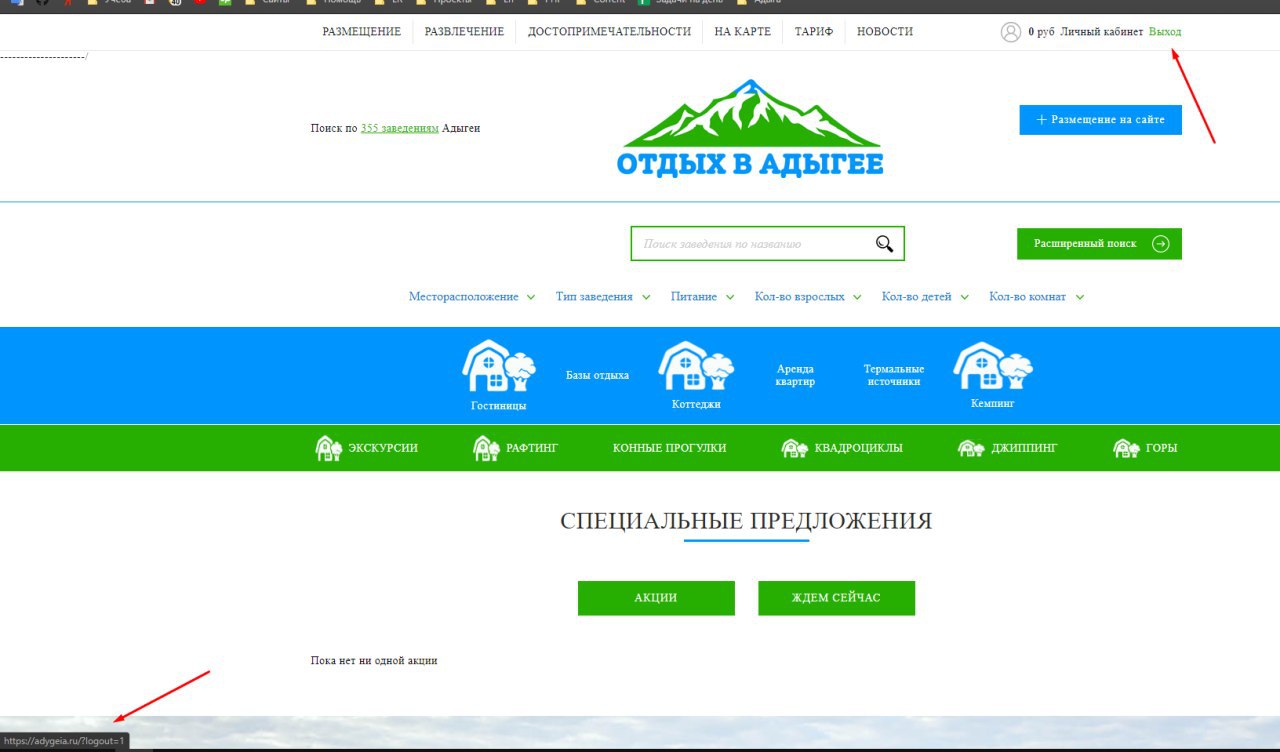The width and height of the screenshot is (1280, 752).
Task: Expand the Питание filter dropdown
Action: coord(702,297)
